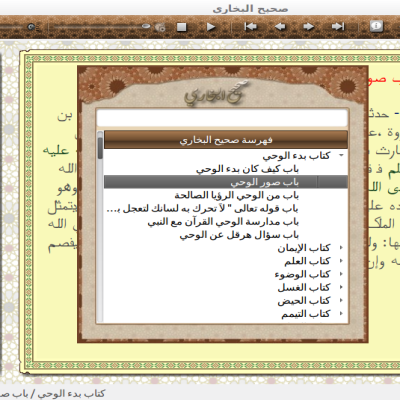
Task: Select the كتاب الحيض book title
Action: pos(304,301)
